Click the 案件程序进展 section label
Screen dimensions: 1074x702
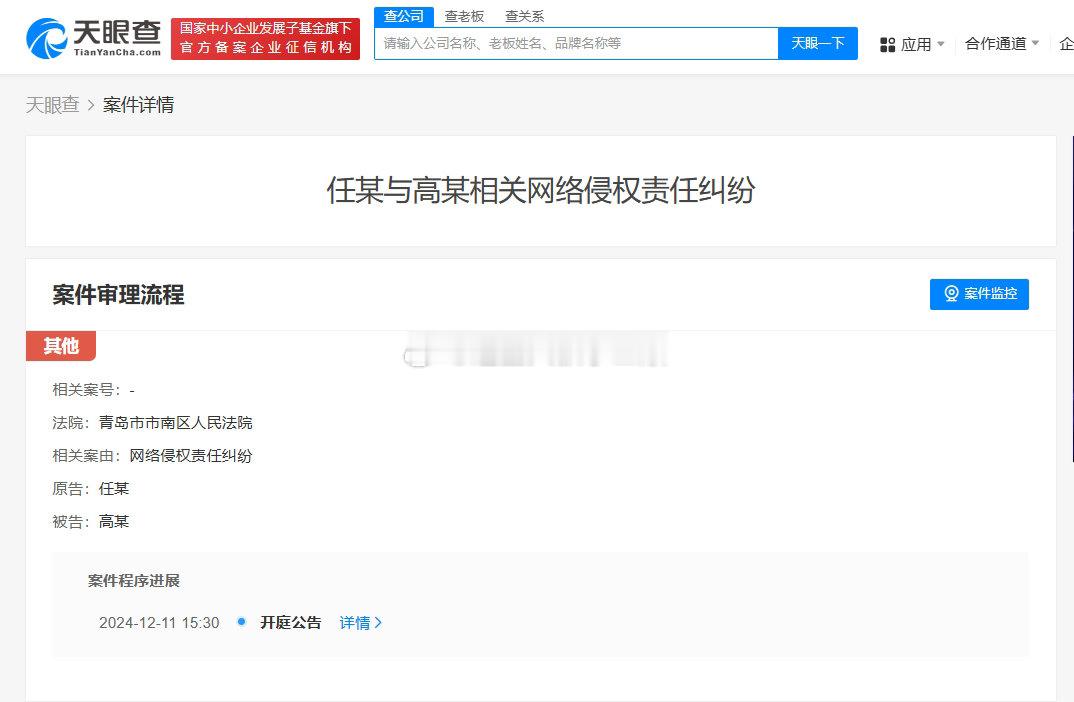pos(134,581)
